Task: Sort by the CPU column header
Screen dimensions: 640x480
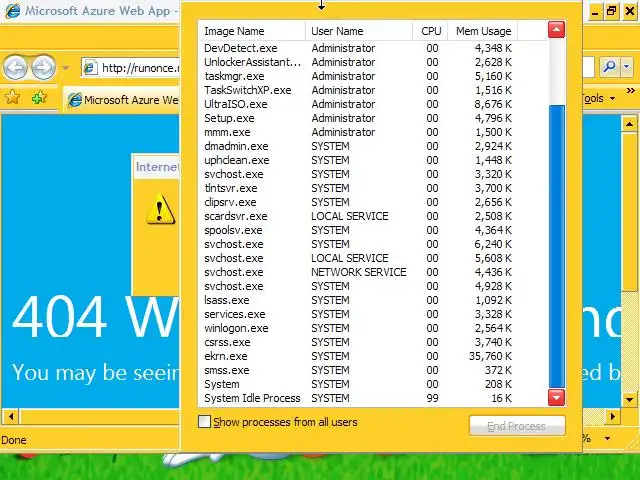Action: (430, 31)
